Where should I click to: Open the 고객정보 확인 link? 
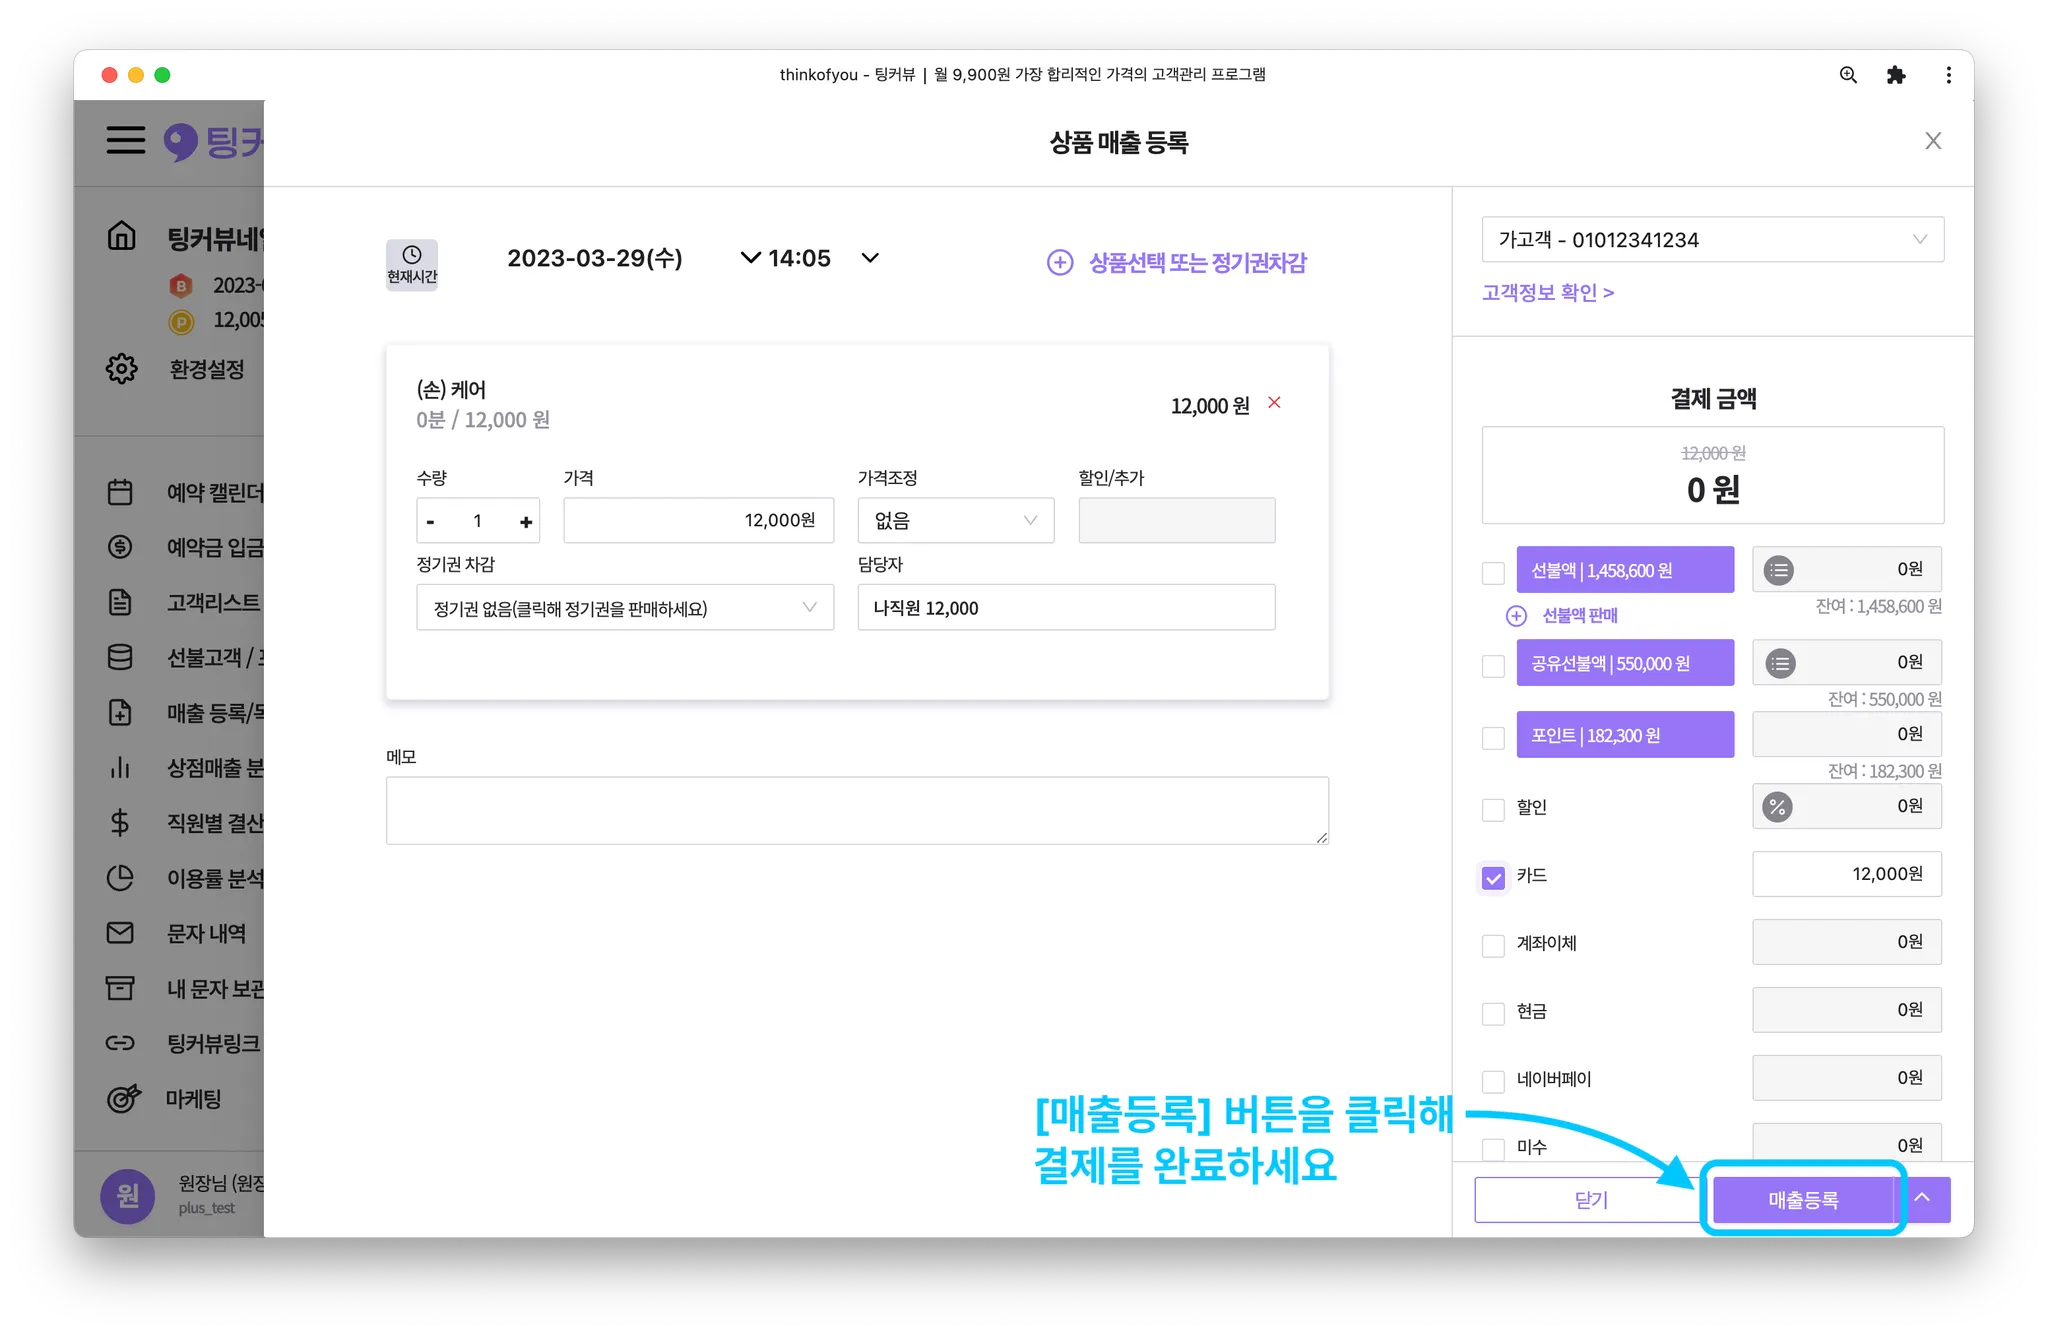pos(1547,292)
